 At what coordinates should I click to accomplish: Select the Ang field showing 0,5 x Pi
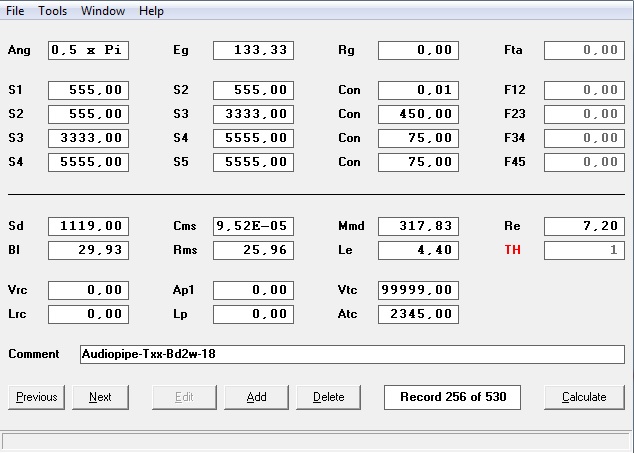click(x=89, y=50)
